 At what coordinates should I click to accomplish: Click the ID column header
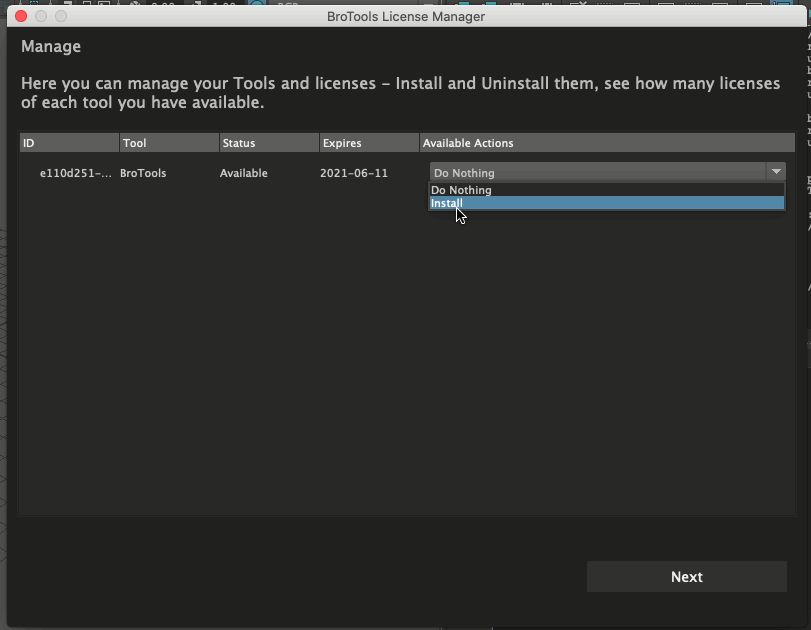pos(69,143)
